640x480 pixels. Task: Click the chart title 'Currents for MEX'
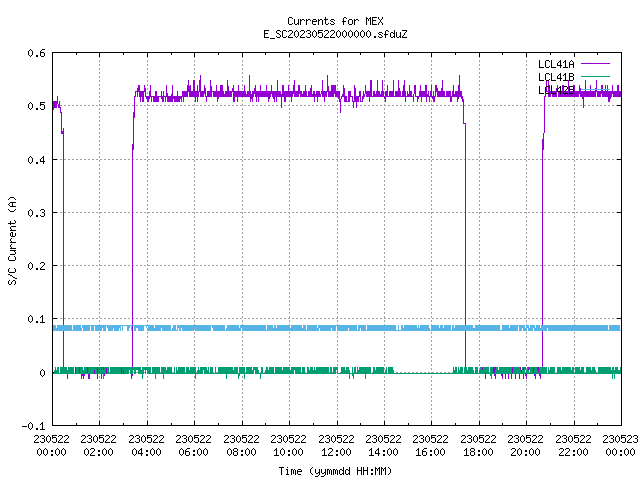pos(335,21)
